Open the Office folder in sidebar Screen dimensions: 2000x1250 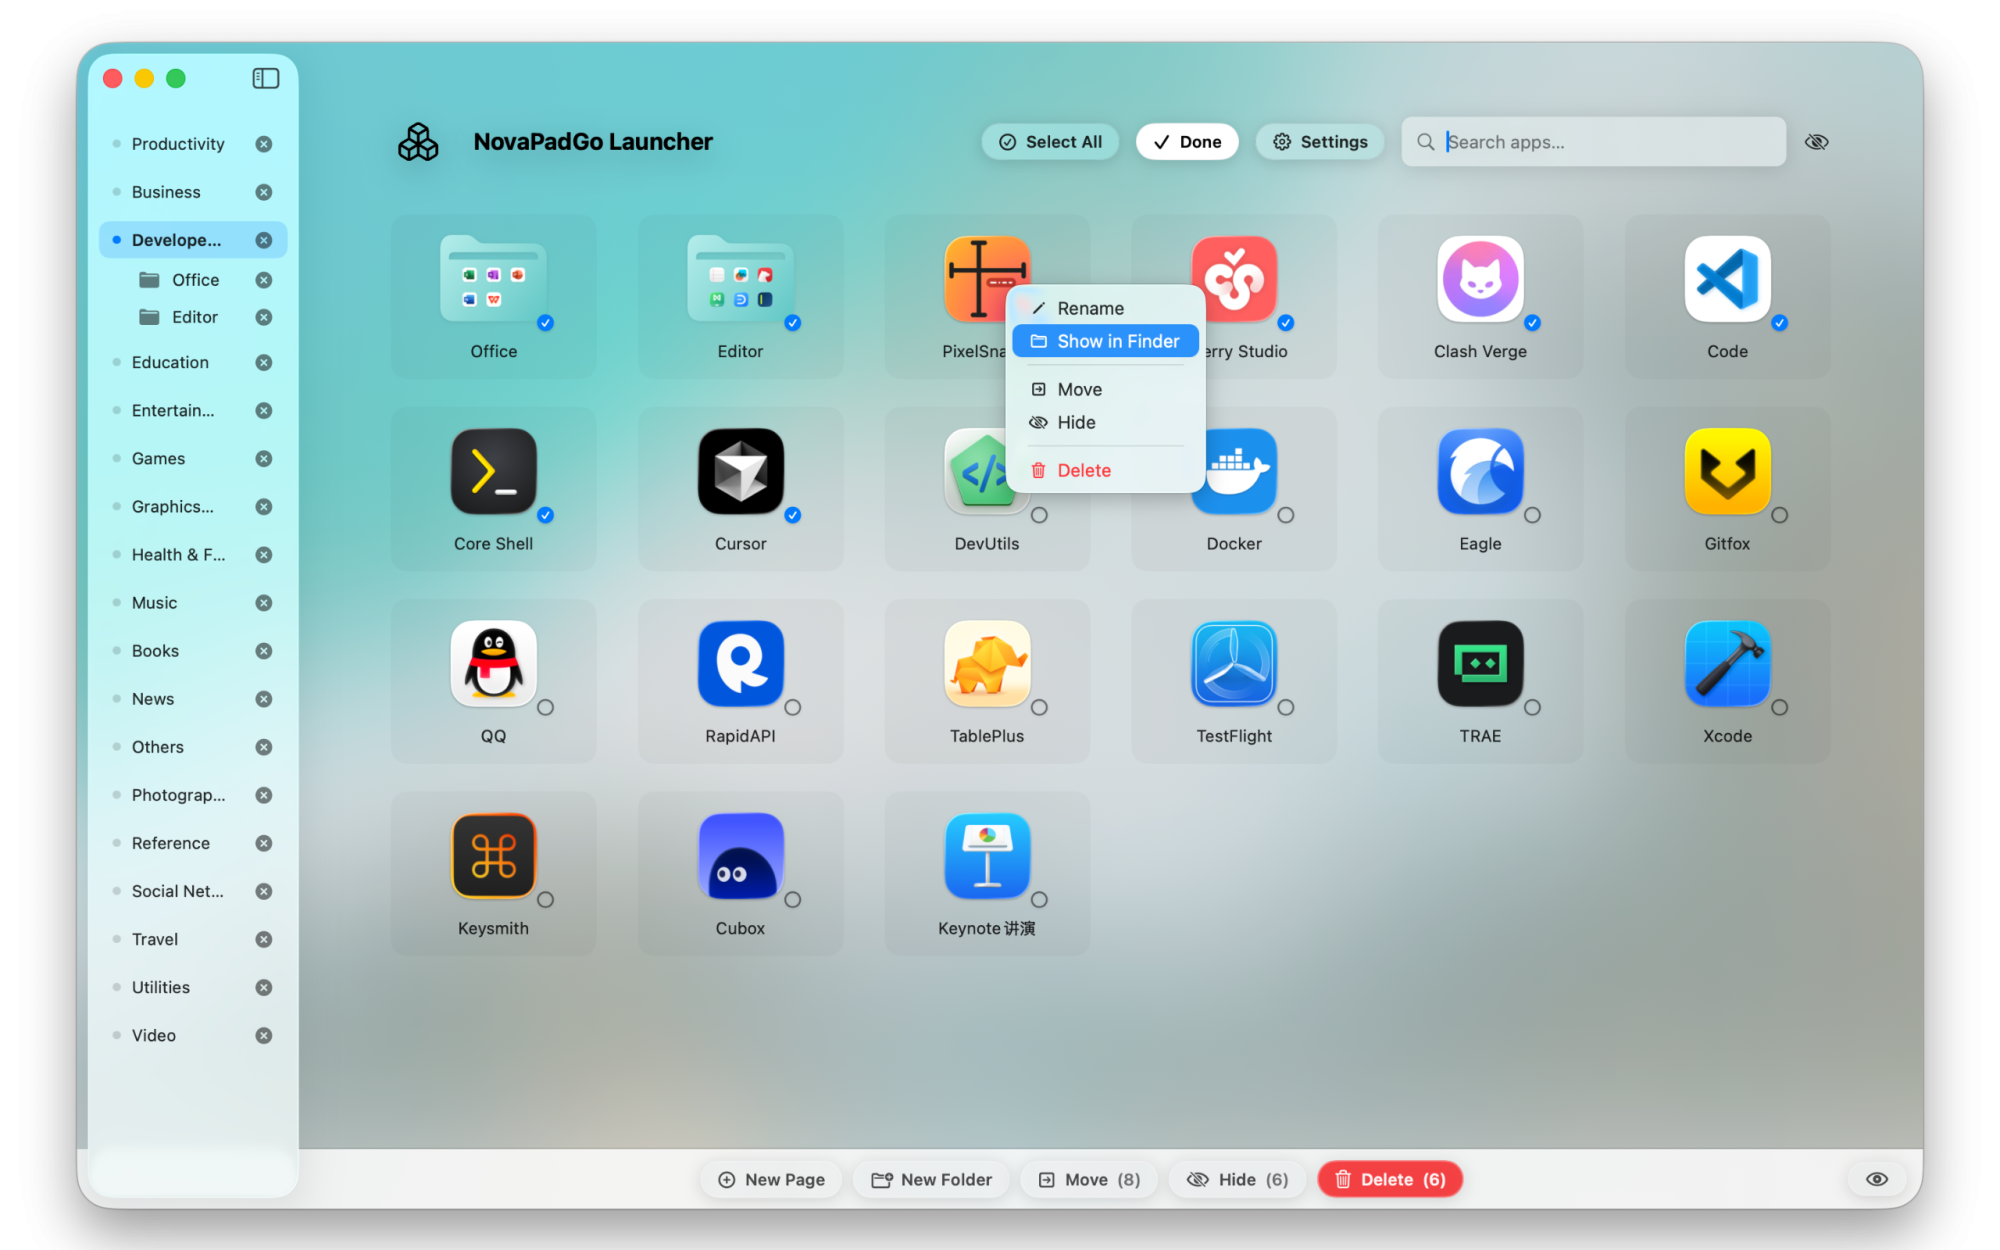click(195, 280)
